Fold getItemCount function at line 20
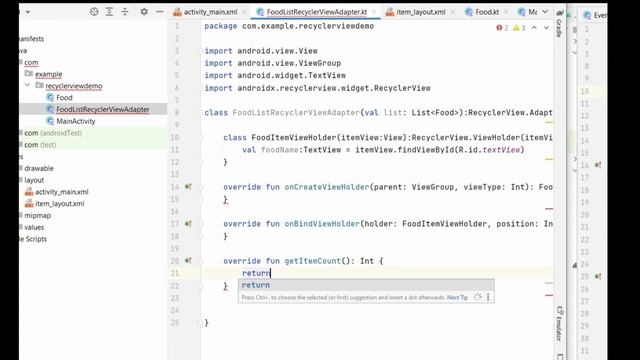Screen dimensions: 640x360 point(200,261)
